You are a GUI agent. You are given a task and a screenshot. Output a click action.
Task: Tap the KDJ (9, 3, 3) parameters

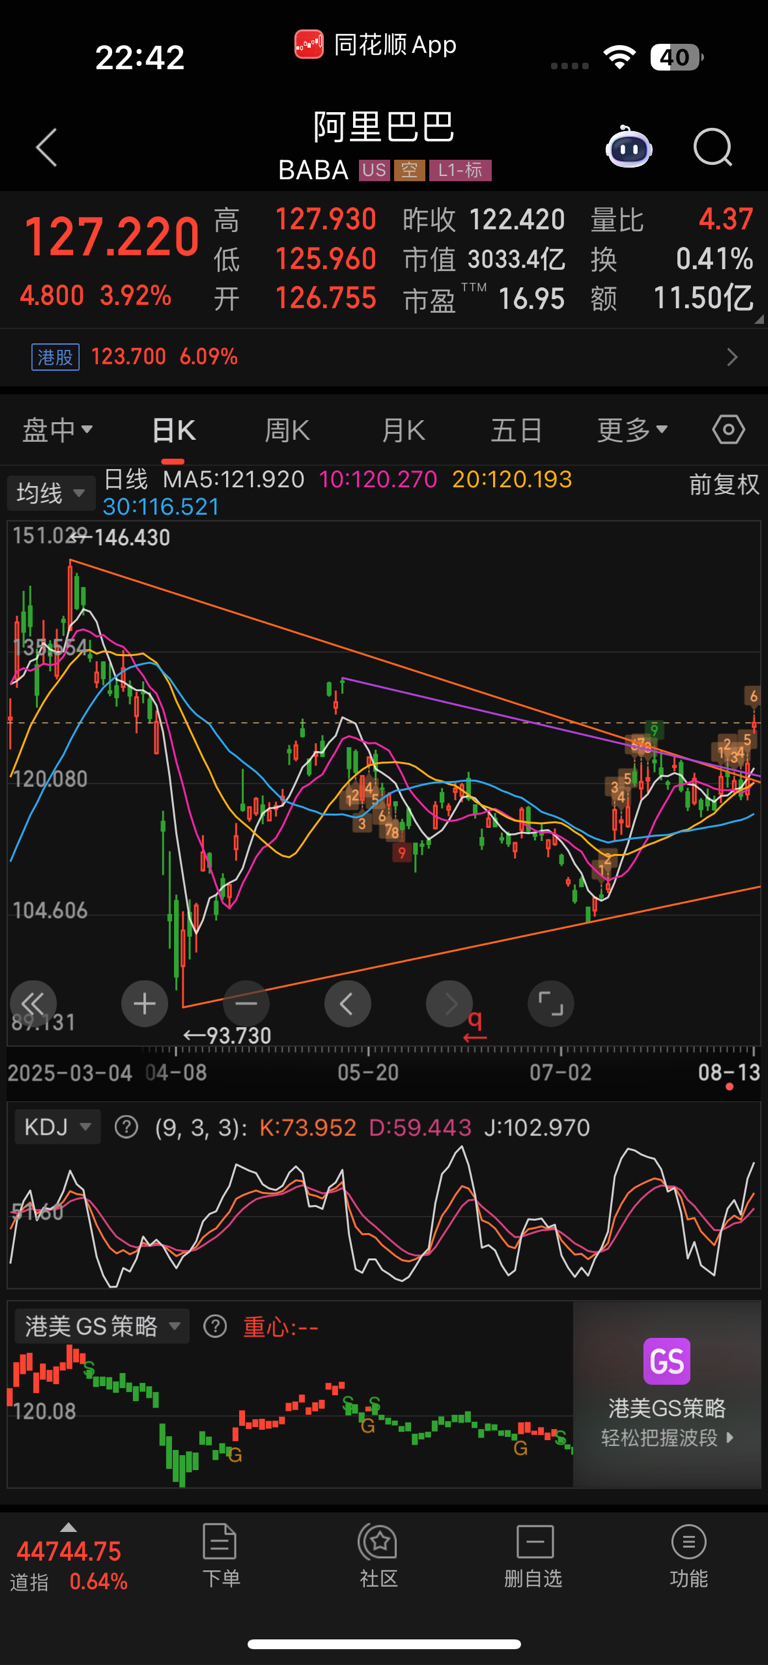pos(201,1128)
